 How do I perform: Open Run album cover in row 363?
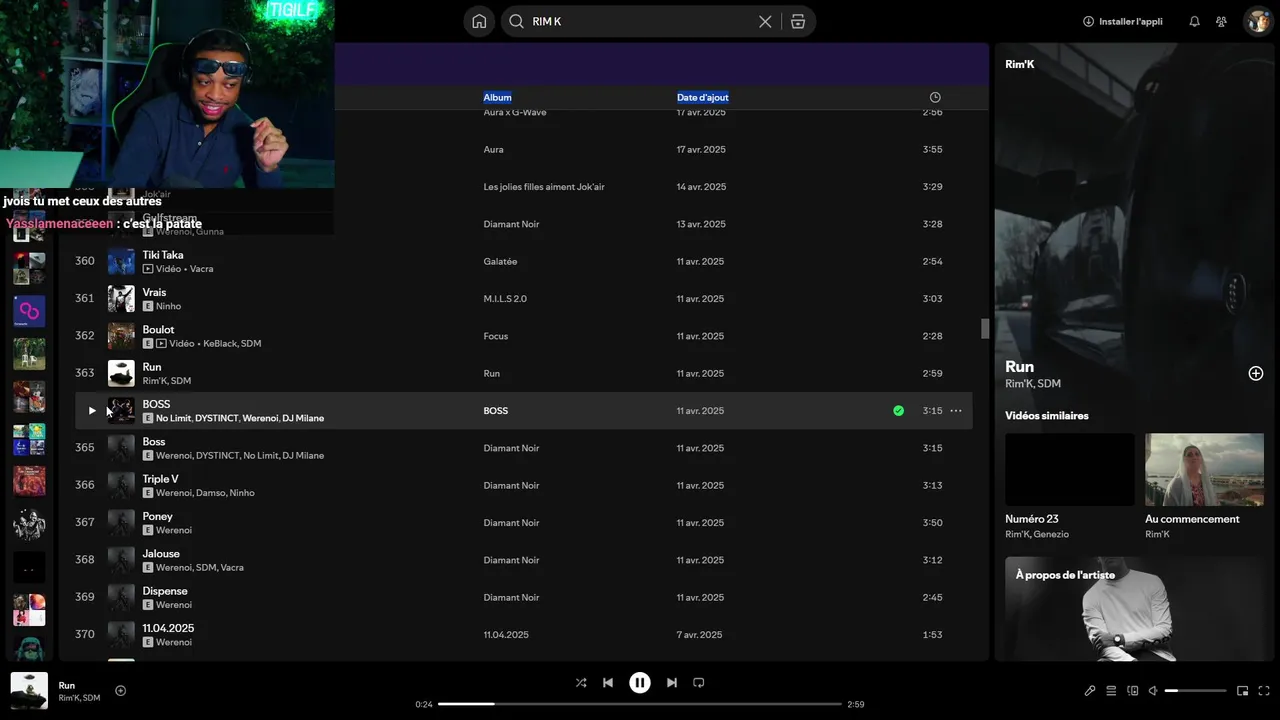tap(121, 373)
